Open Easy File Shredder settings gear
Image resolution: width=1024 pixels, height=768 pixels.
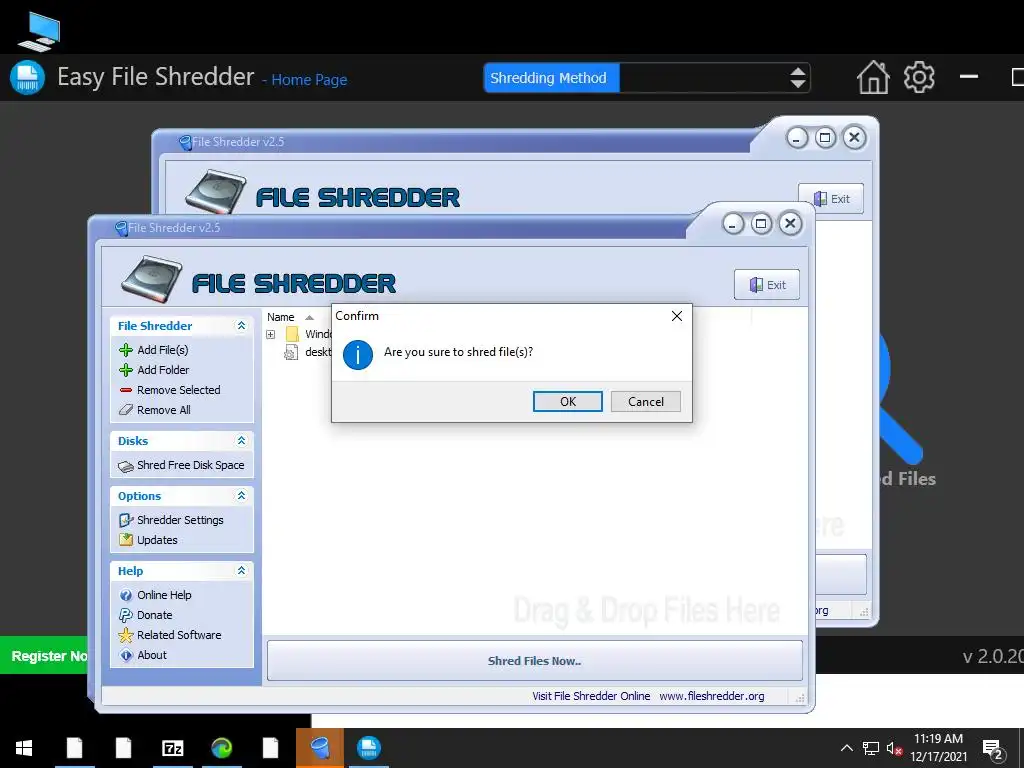pyautogui.click(x=919, y=78)
